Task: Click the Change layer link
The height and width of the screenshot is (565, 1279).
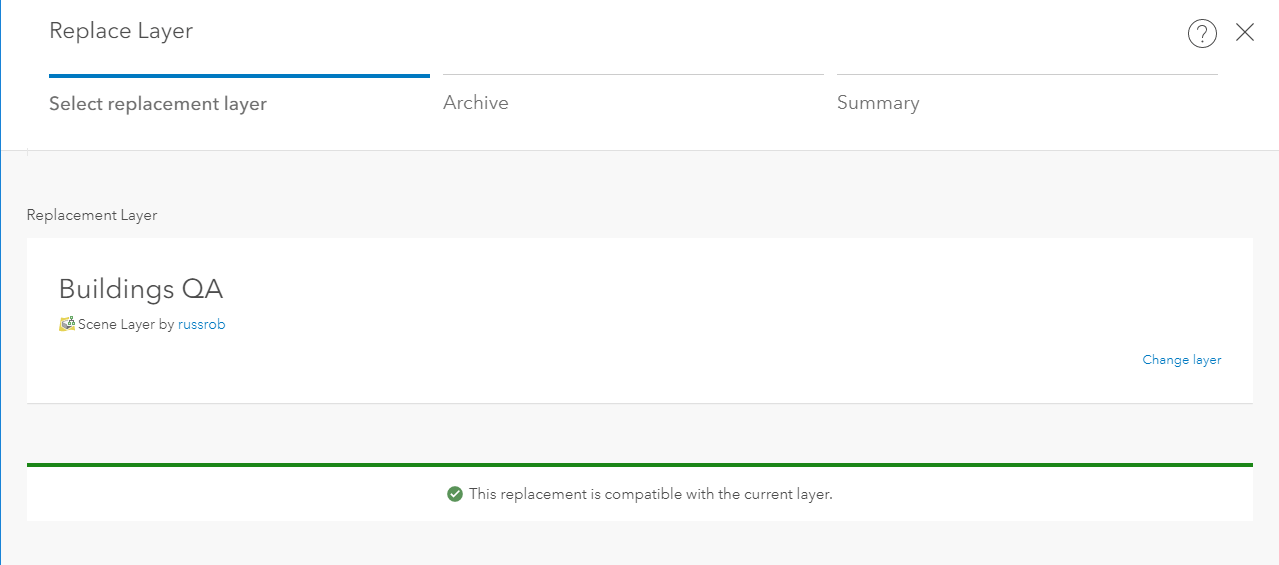Action: pyautogui.click(x=1182, y=360)
